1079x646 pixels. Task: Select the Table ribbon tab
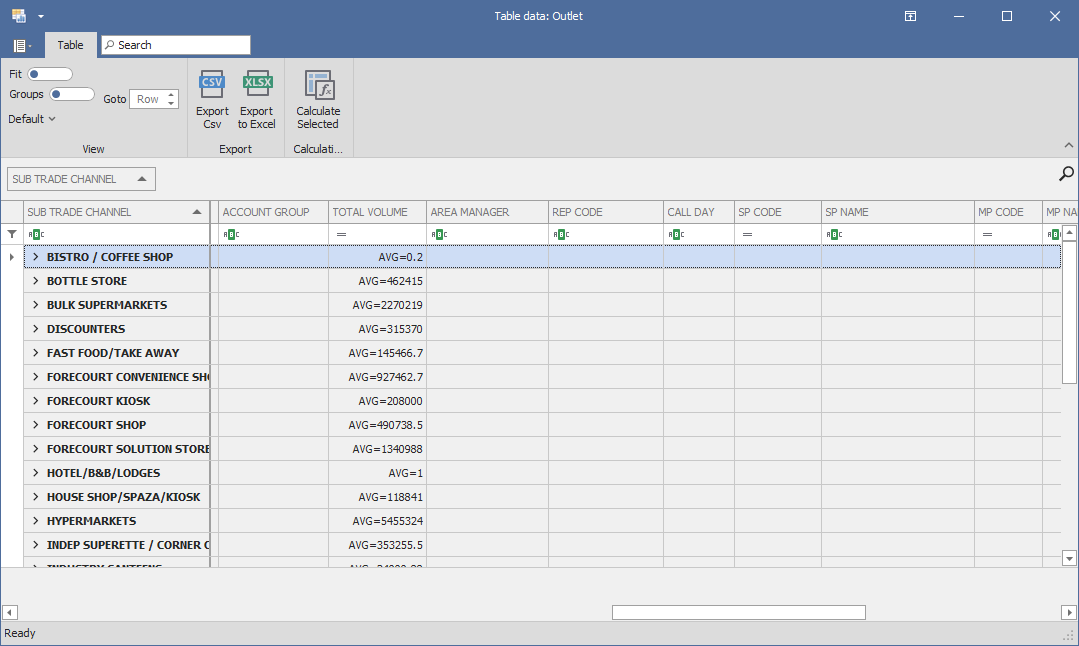(70, 45)
